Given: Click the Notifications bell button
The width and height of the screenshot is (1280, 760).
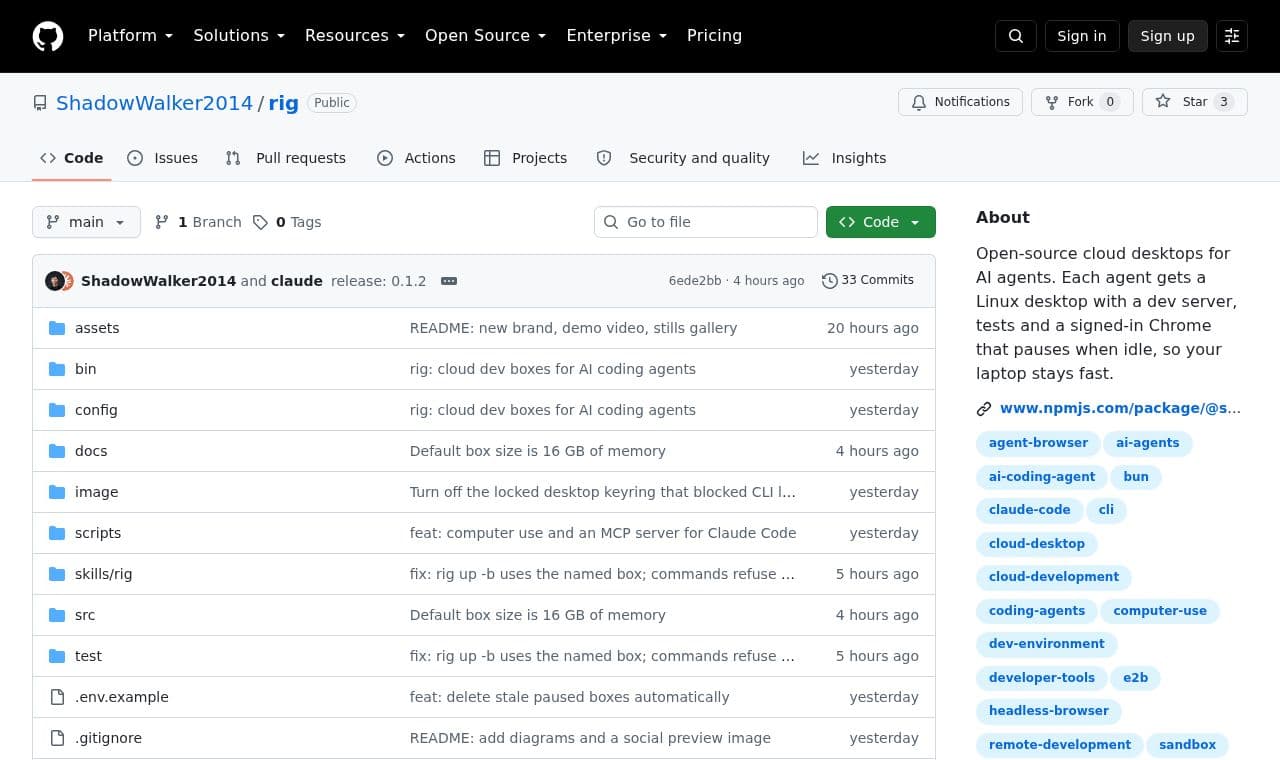Looking at the screenshot, I should (x=960, y=102).
